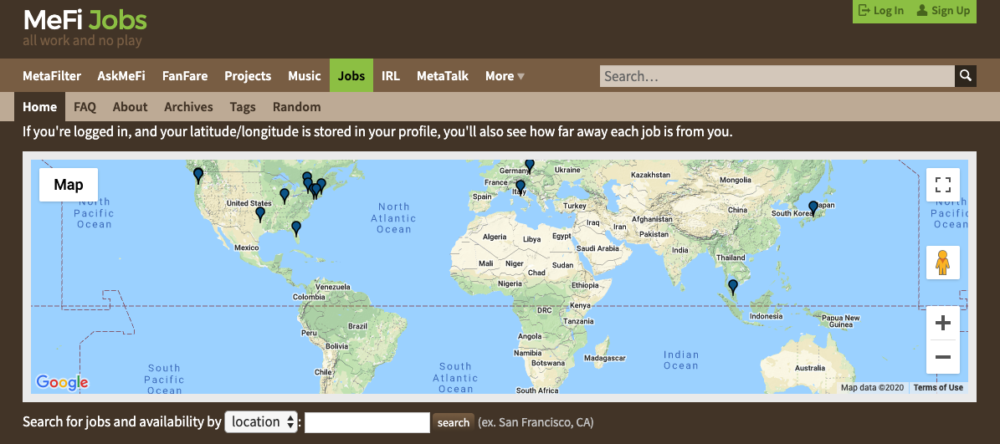Zoom in the map with plus
Screen dimensions: 1000x444
click(x=943, y=323)
